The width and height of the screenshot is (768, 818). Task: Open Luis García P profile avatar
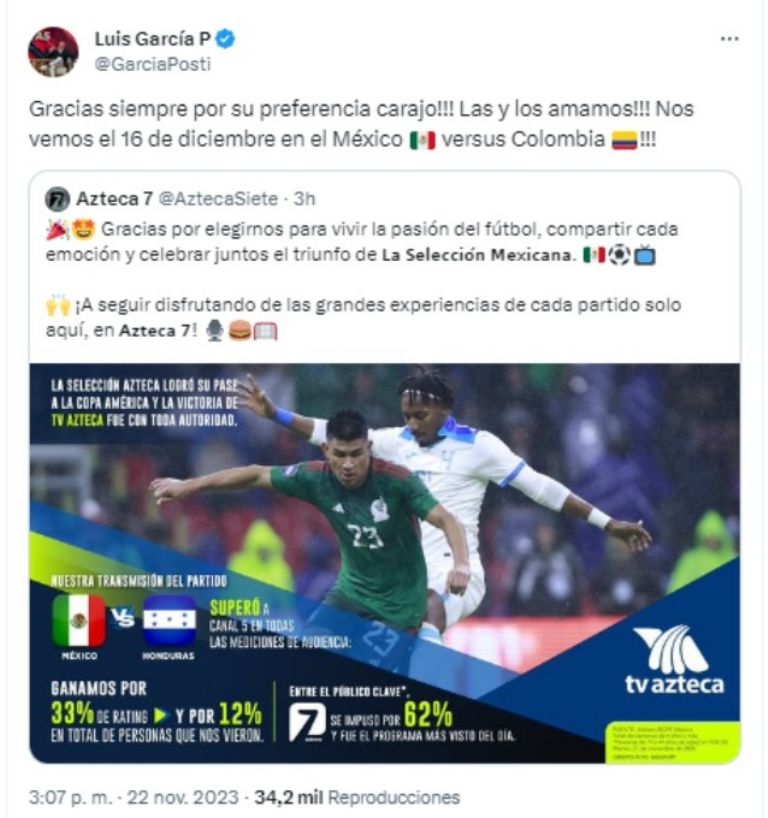pyautogui.click(x=53, y=52)
